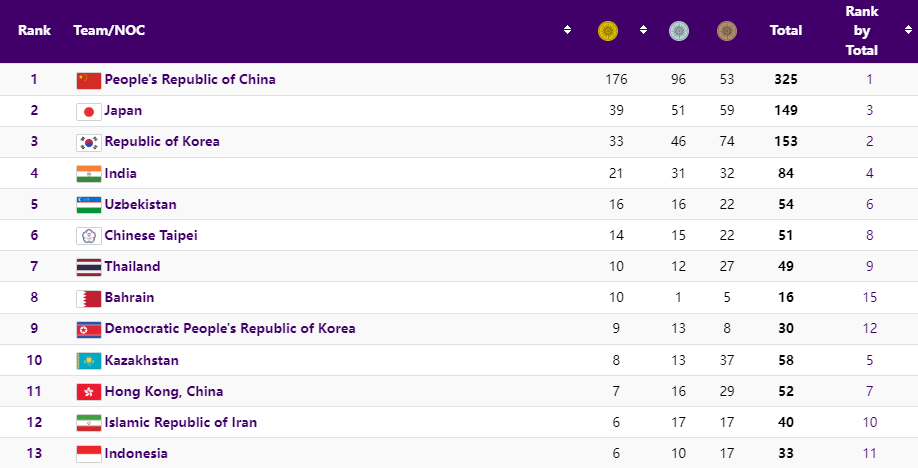The image size is (918, 468).
Task: Open the Uzbekistan team link
Action: pos(141,204)
